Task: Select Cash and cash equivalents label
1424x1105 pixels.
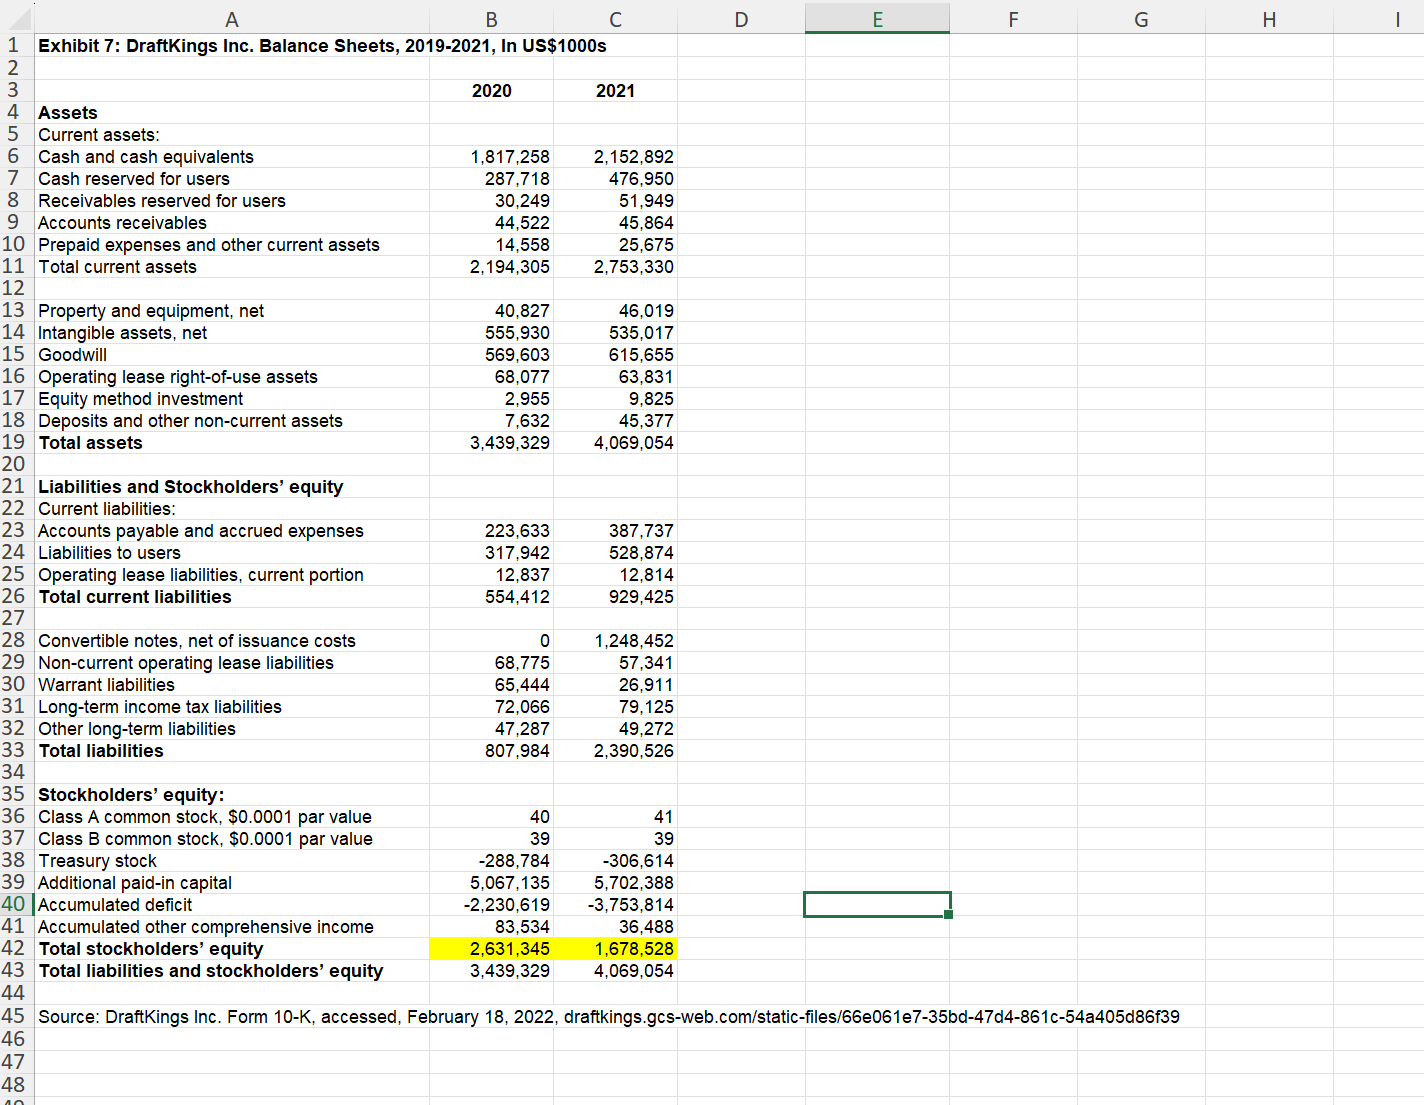Action: (x=146, y=157)
